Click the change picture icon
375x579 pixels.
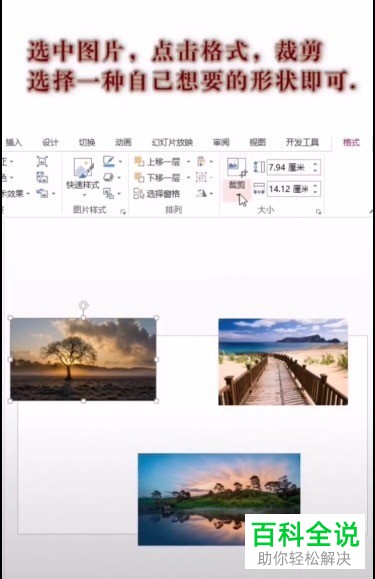42,178
